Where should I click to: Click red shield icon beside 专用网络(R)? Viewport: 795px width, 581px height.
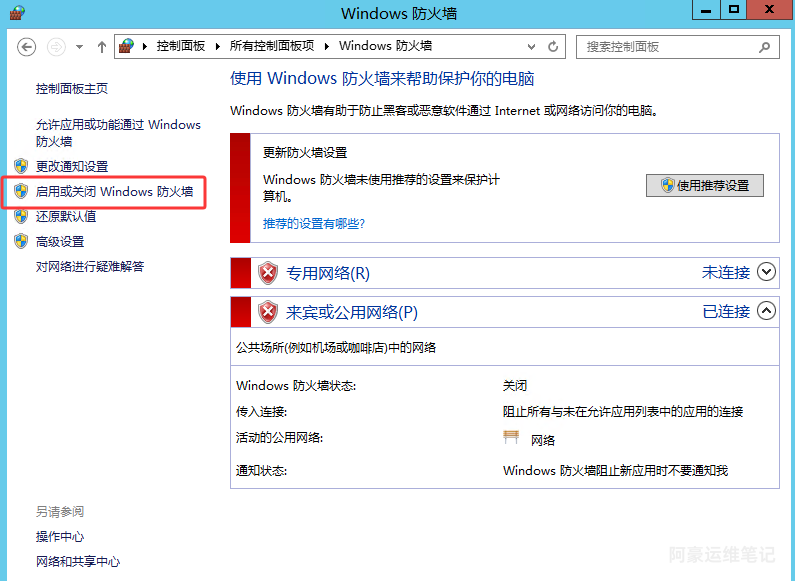click(x=268, y=273)
